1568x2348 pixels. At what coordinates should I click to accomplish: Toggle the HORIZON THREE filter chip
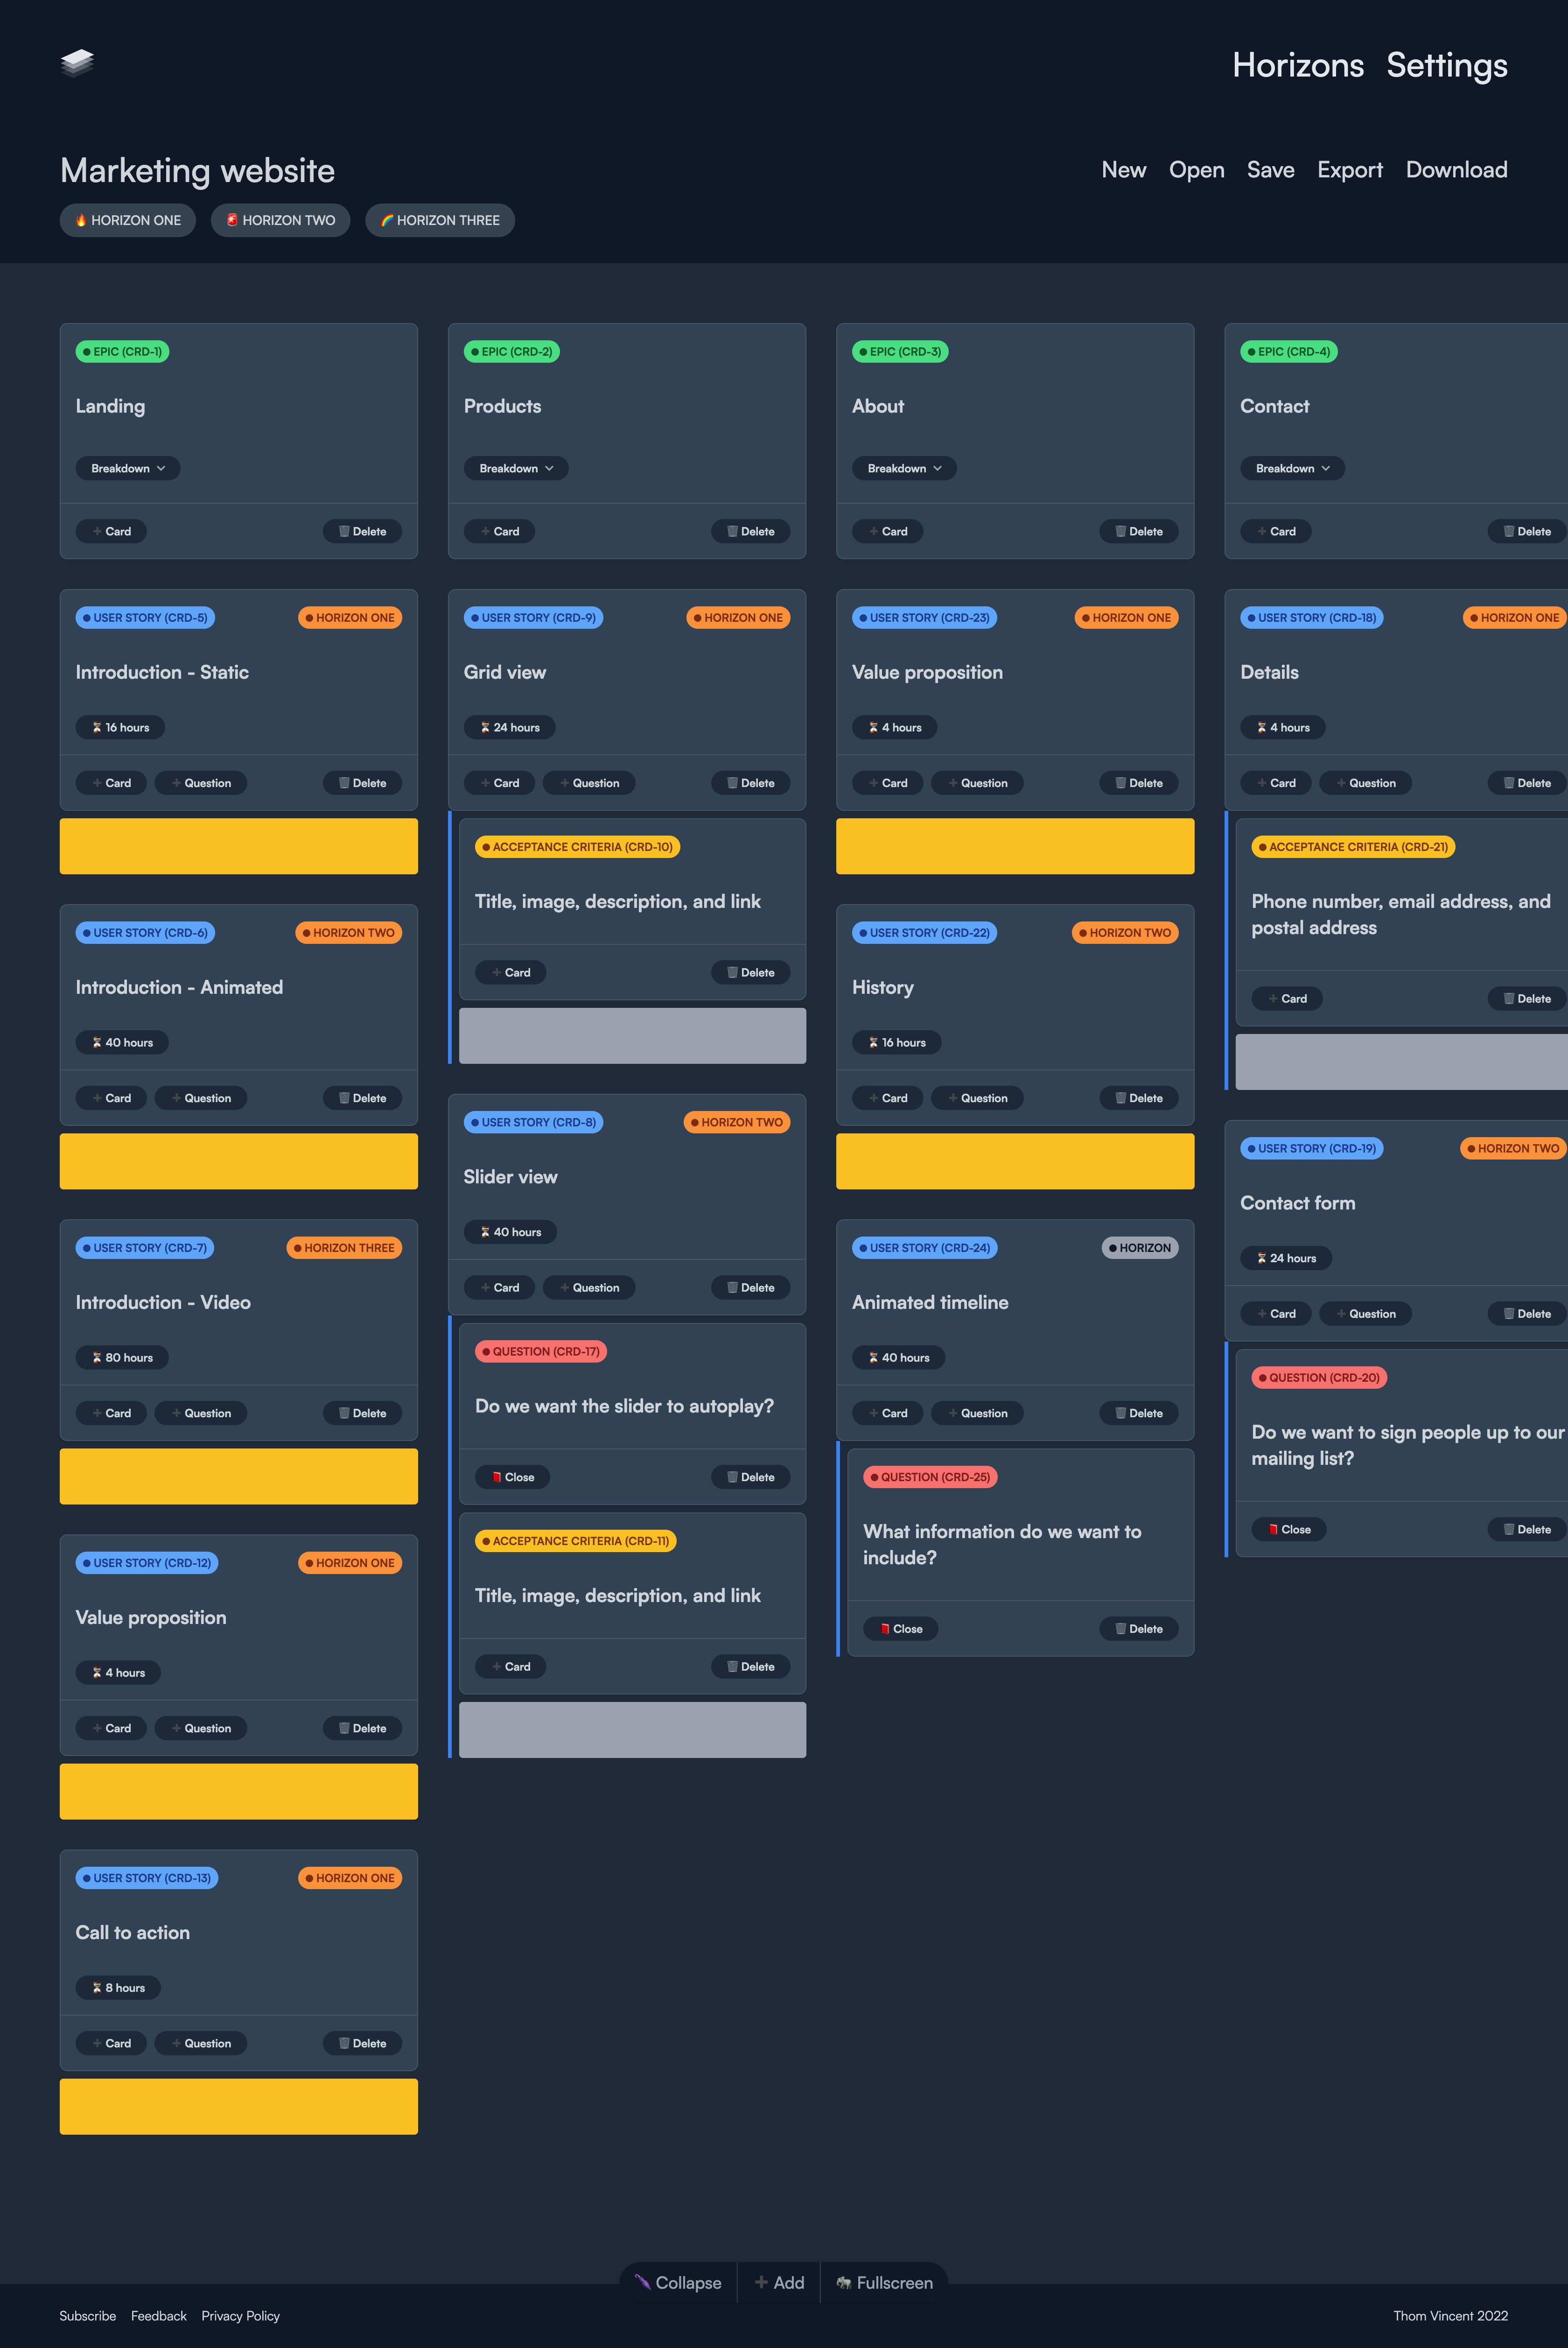[440, 220]
